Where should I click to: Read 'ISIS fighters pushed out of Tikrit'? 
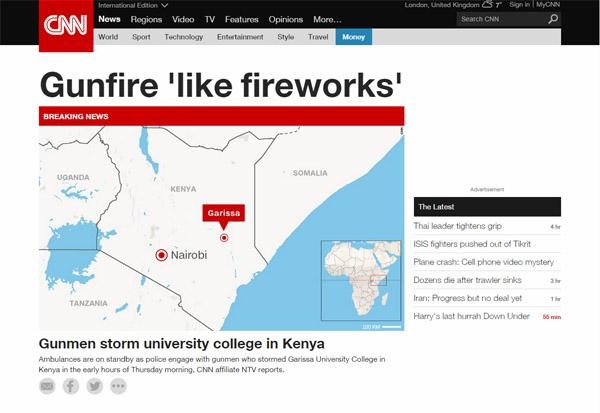click(472, 244)
